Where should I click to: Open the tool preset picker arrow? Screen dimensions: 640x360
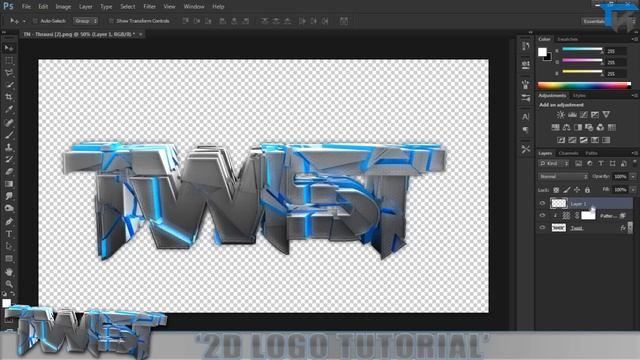pyautogui.click(x=24, y=21)
